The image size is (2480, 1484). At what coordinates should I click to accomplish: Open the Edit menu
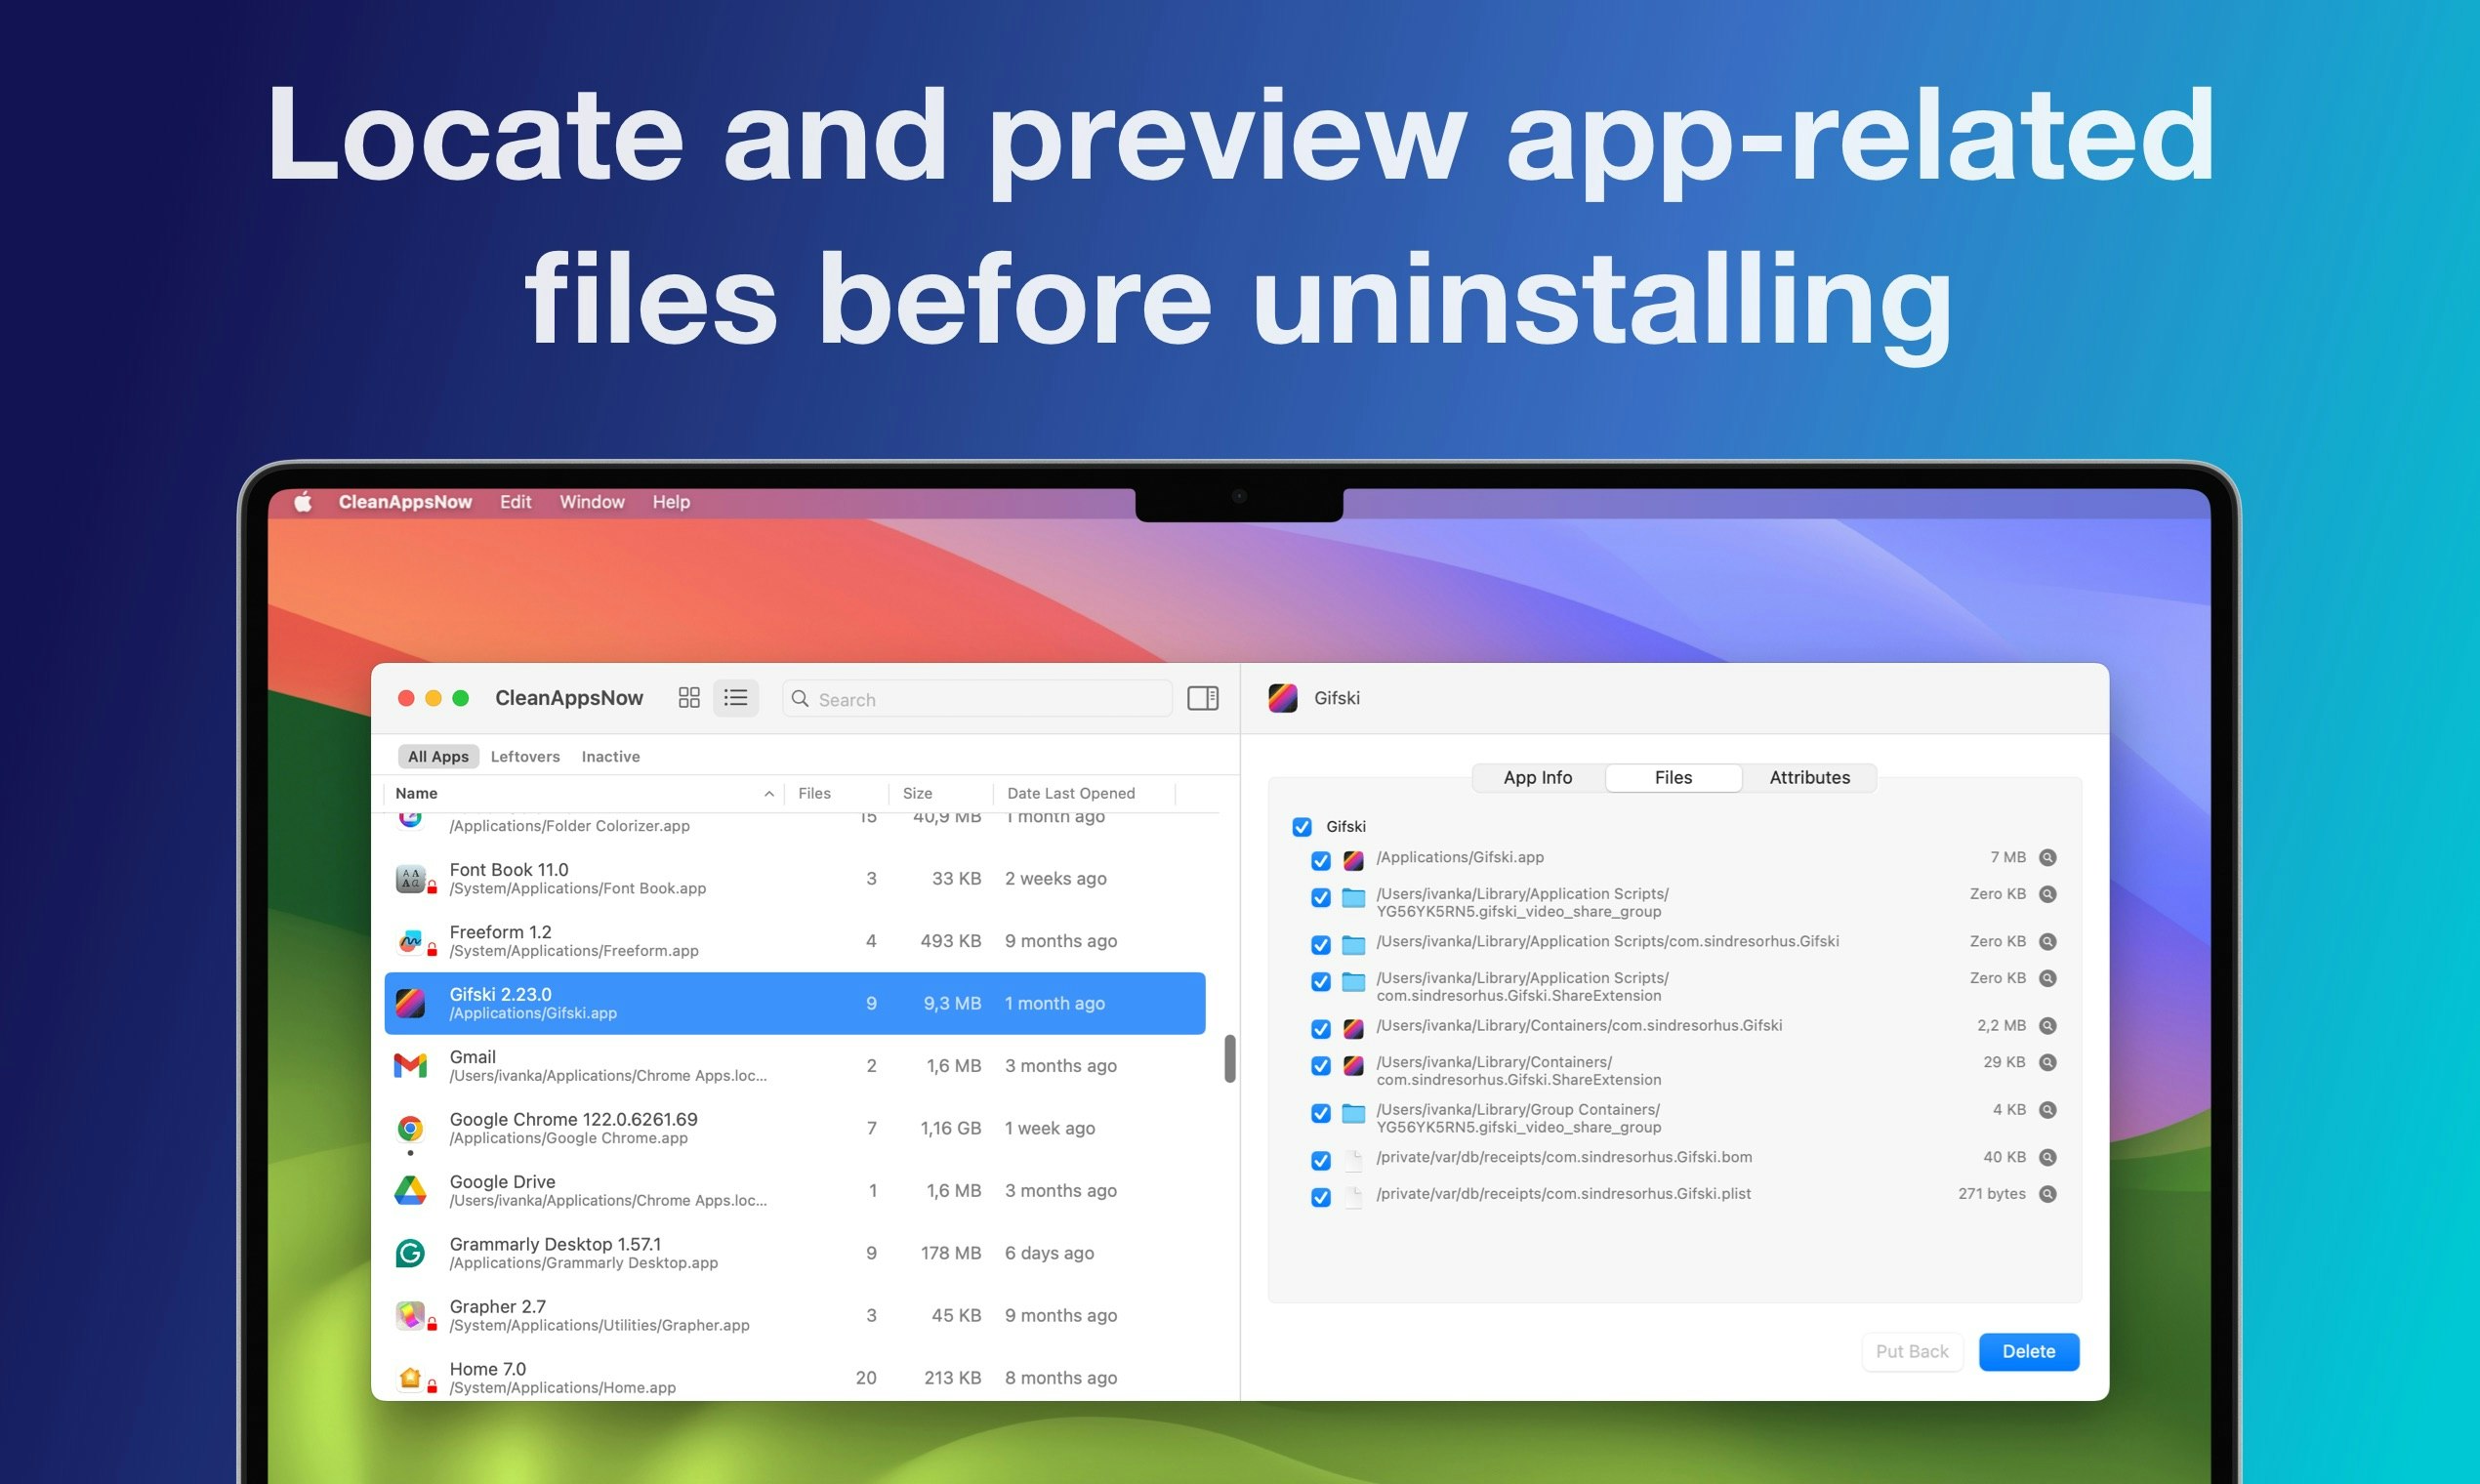(515, 502)
